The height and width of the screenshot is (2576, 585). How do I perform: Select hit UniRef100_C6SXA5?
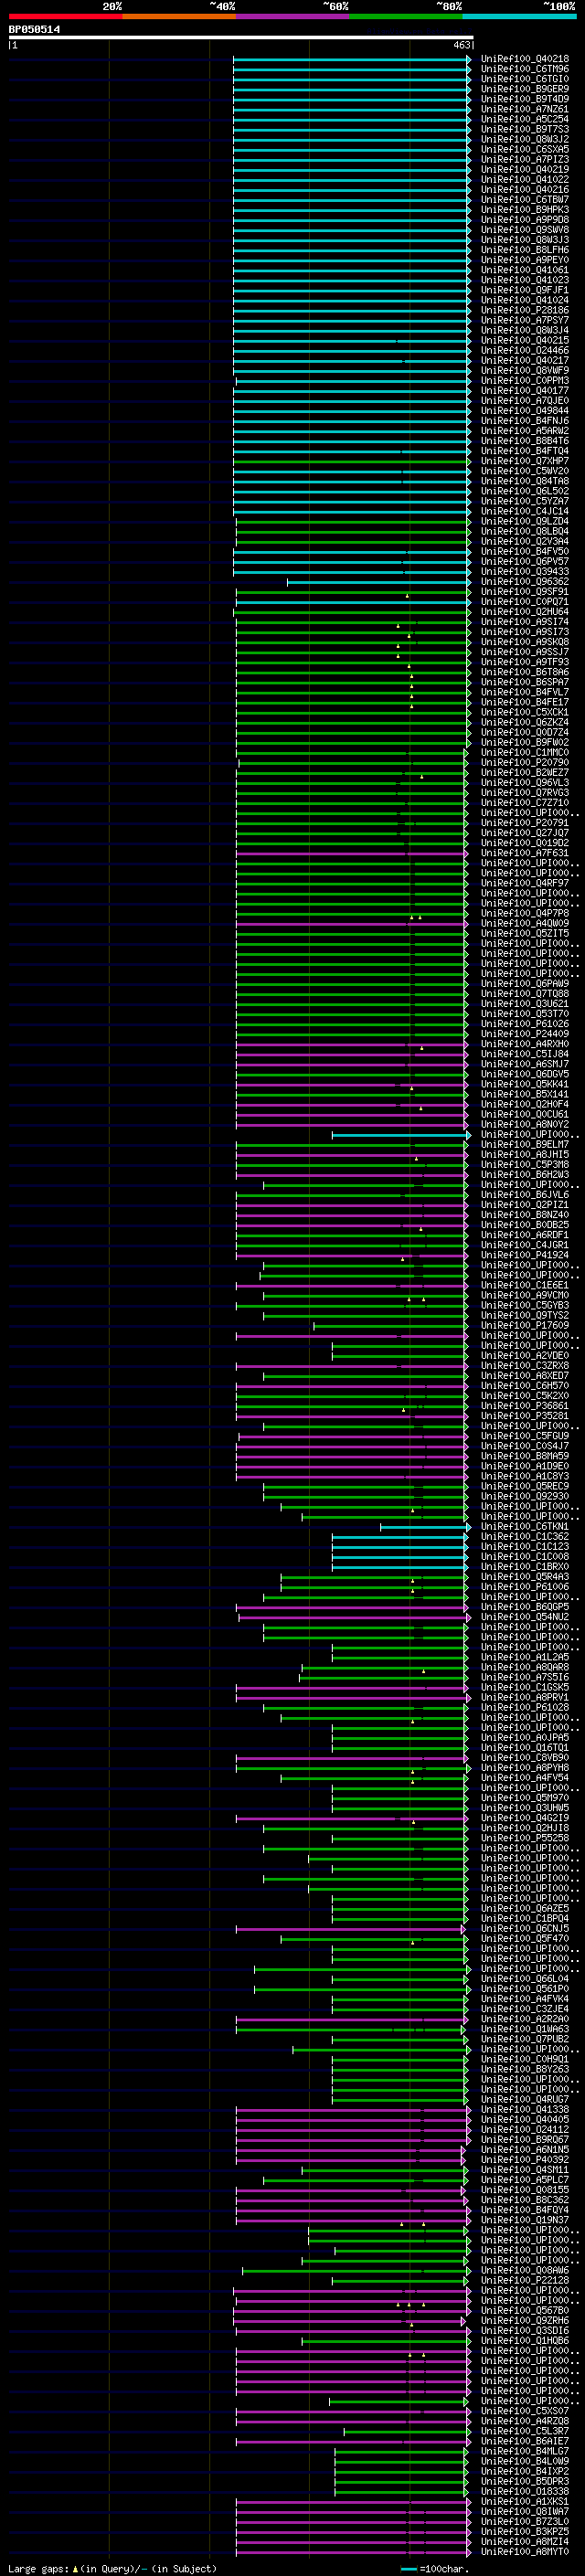(x=525, y=149)
